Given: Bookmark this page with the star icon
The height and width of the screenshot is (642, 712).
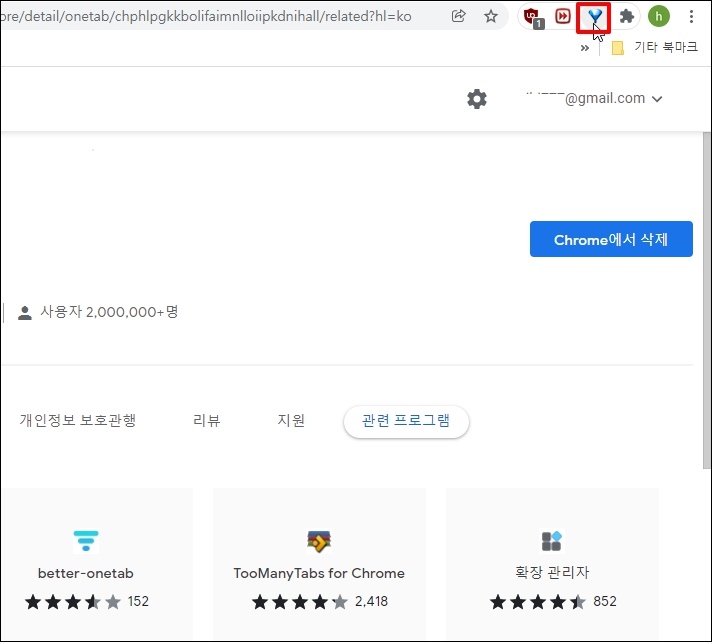Looking at the screenshot, I should click(491, 16).
